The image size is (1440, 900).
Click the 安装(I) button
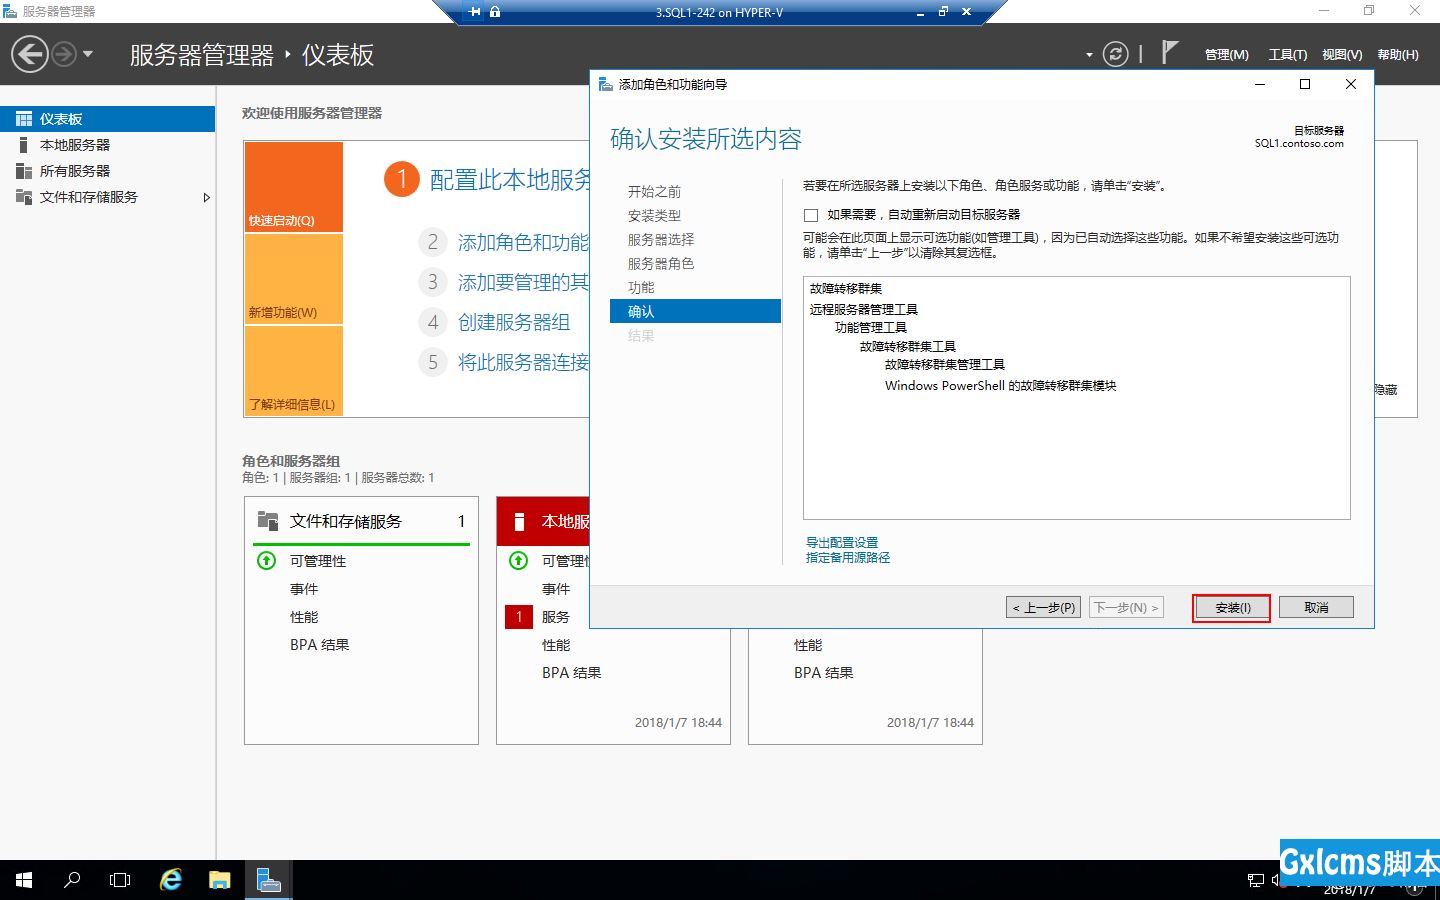coord(1231,607)
